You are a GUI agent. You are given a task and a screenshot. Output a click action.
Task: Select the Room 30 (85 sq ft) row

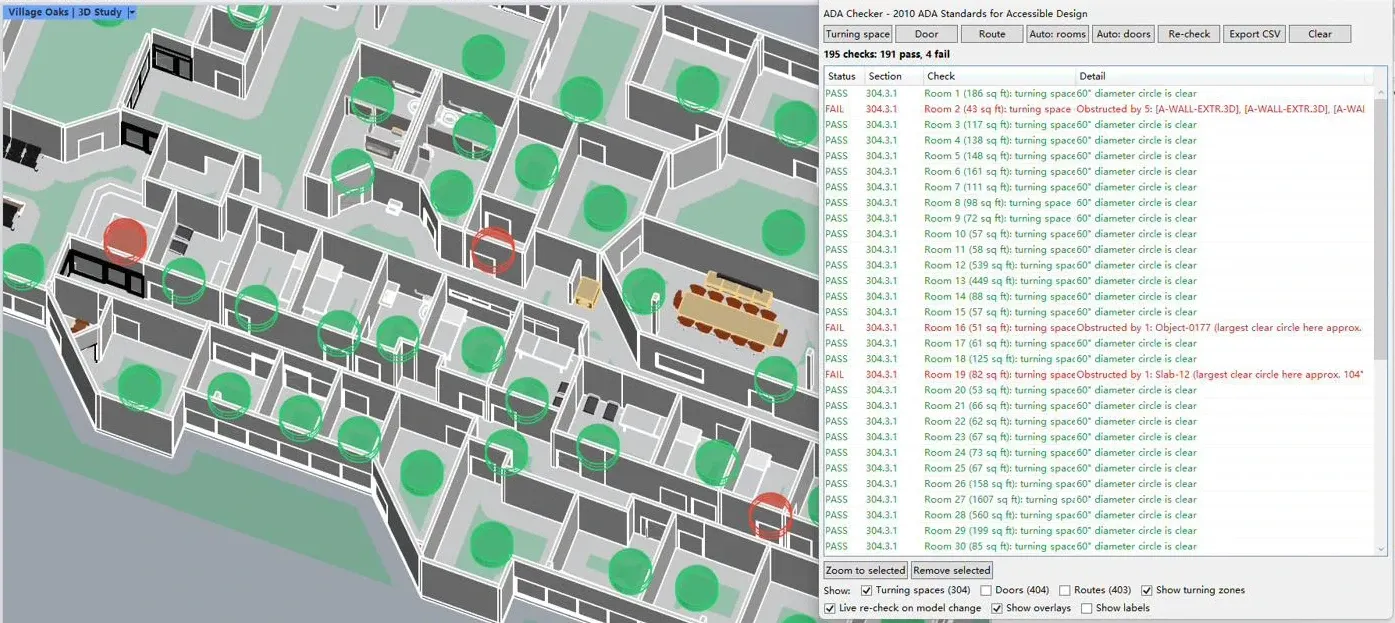click(x=1099, y=546)
